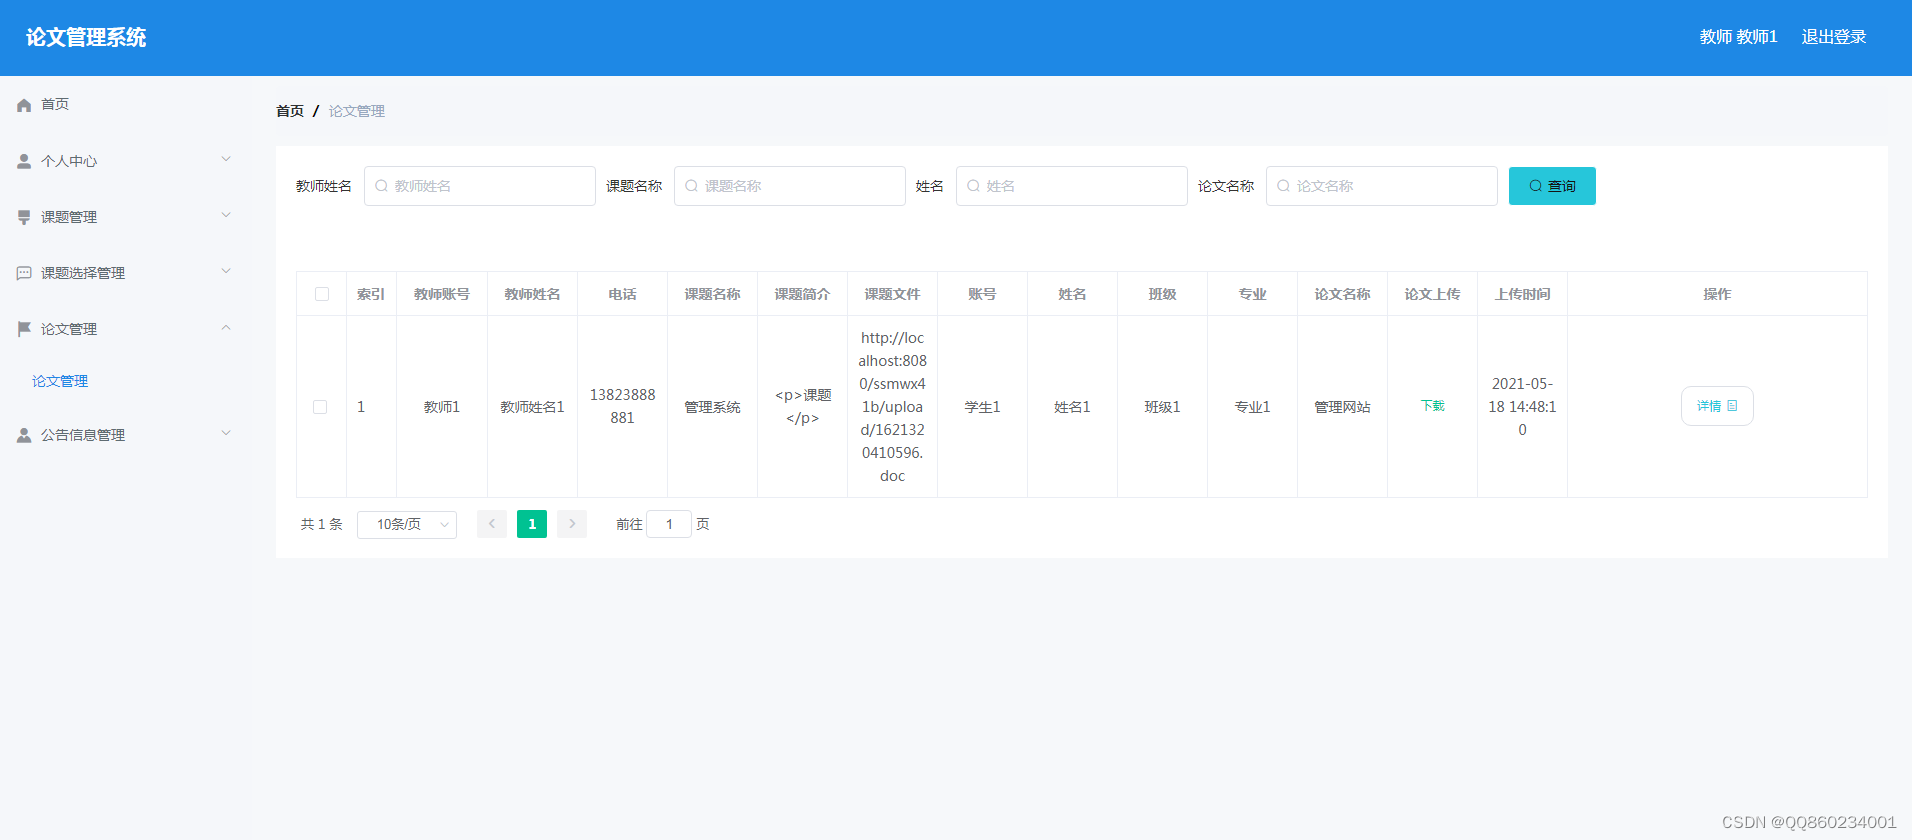The width and height of the screenshot is (1912, 840).
Task: Click 教师 教师1 user label
Action: 1738,37
